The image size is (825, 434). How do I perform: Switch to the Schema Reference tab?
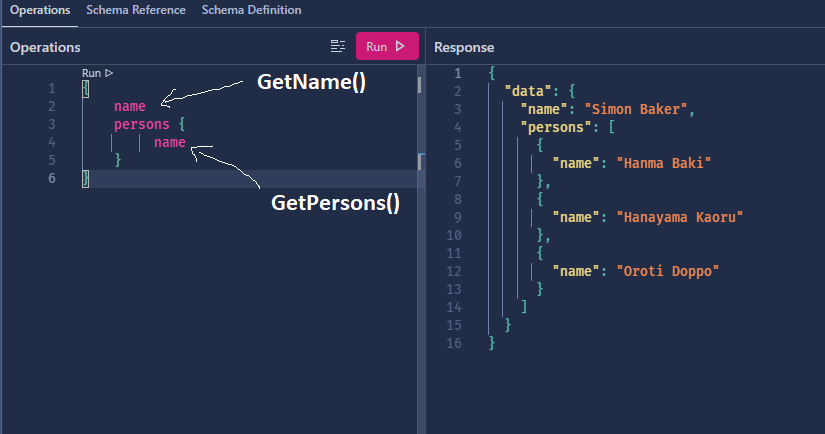136,10
